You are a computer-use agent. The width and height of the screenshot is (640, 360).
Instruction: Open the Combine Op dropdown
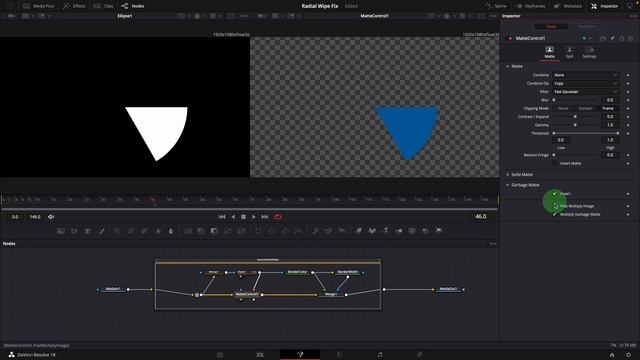(x=585, y=83)
